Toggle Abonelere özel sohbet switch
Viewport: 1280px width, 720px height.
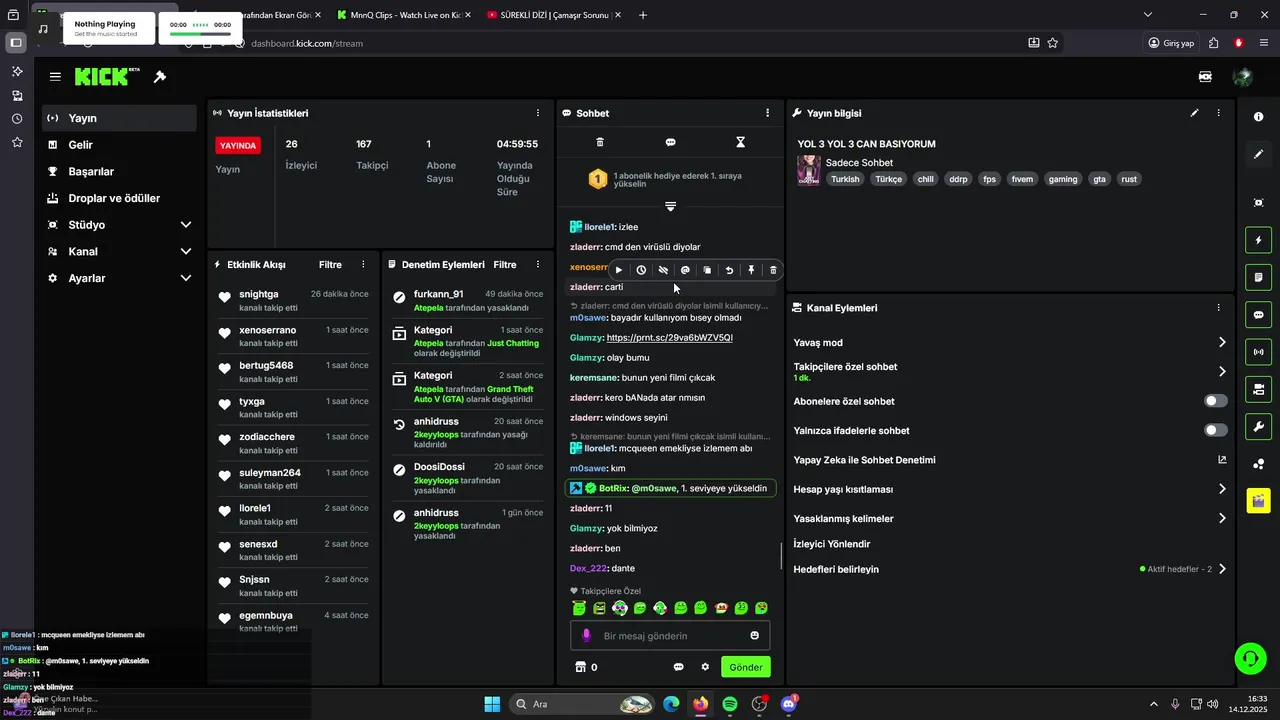tap(1216, 401)
